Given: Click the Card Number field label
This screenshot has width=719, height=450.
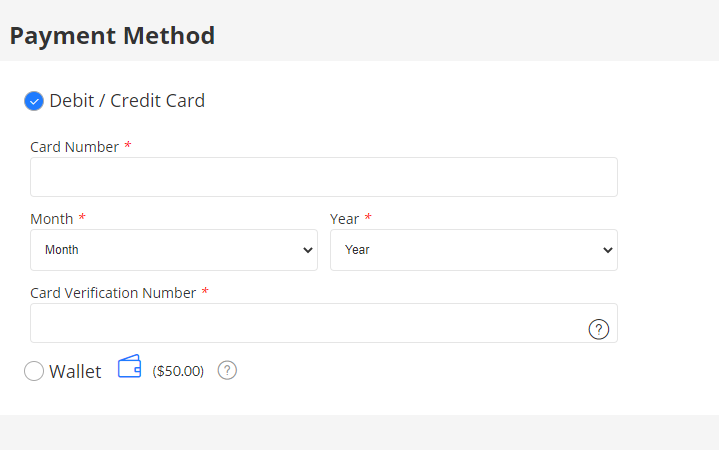Looking at the screenshot, I should pos(74,147).
